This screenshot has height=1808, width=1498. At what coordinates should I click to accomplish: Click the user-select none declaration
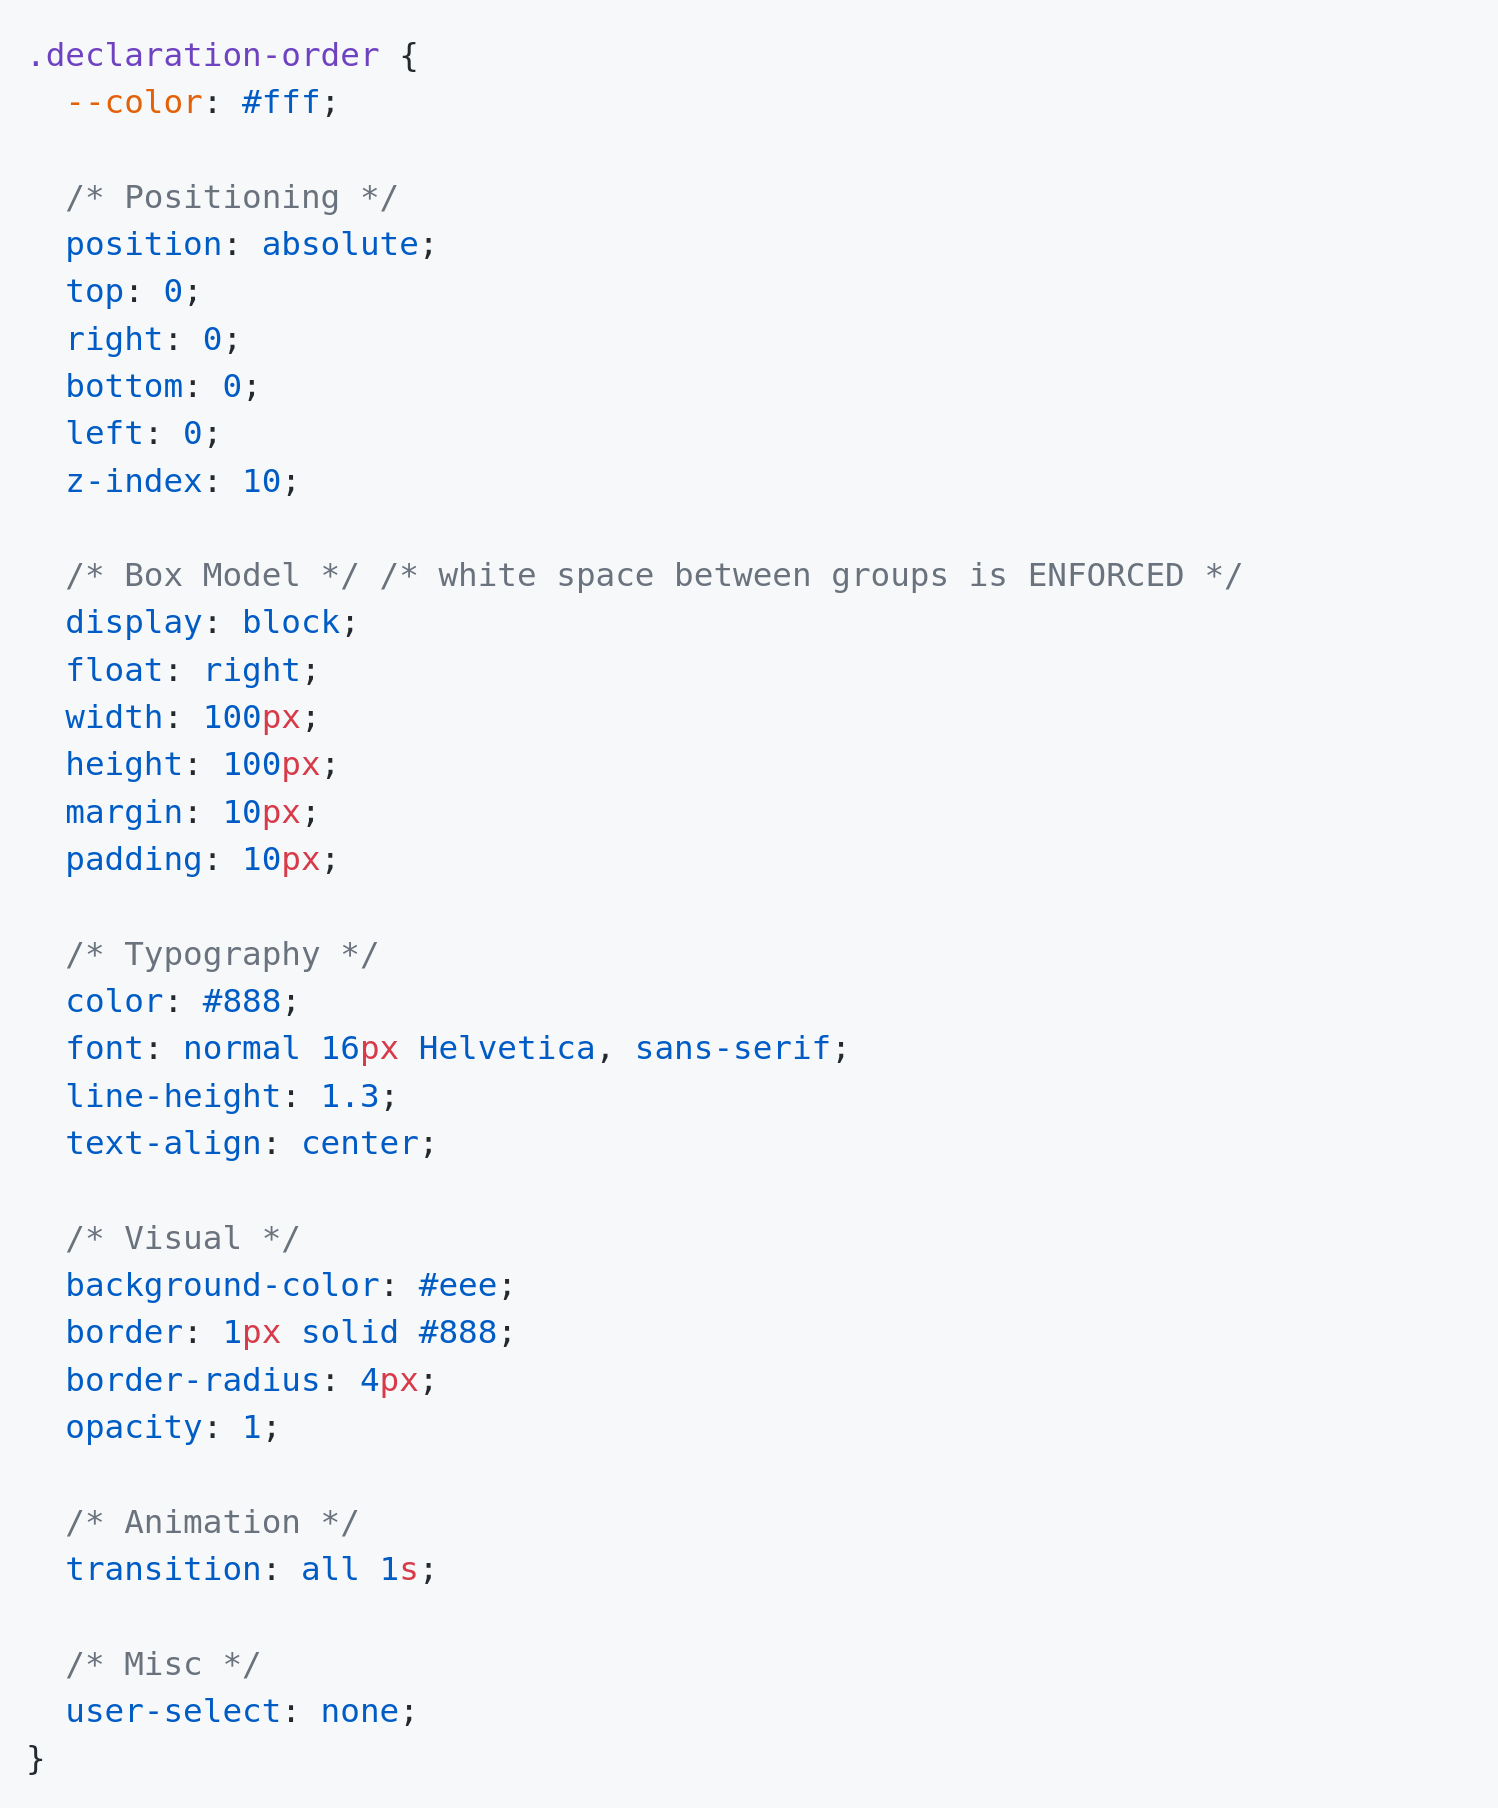(241, 1711)
